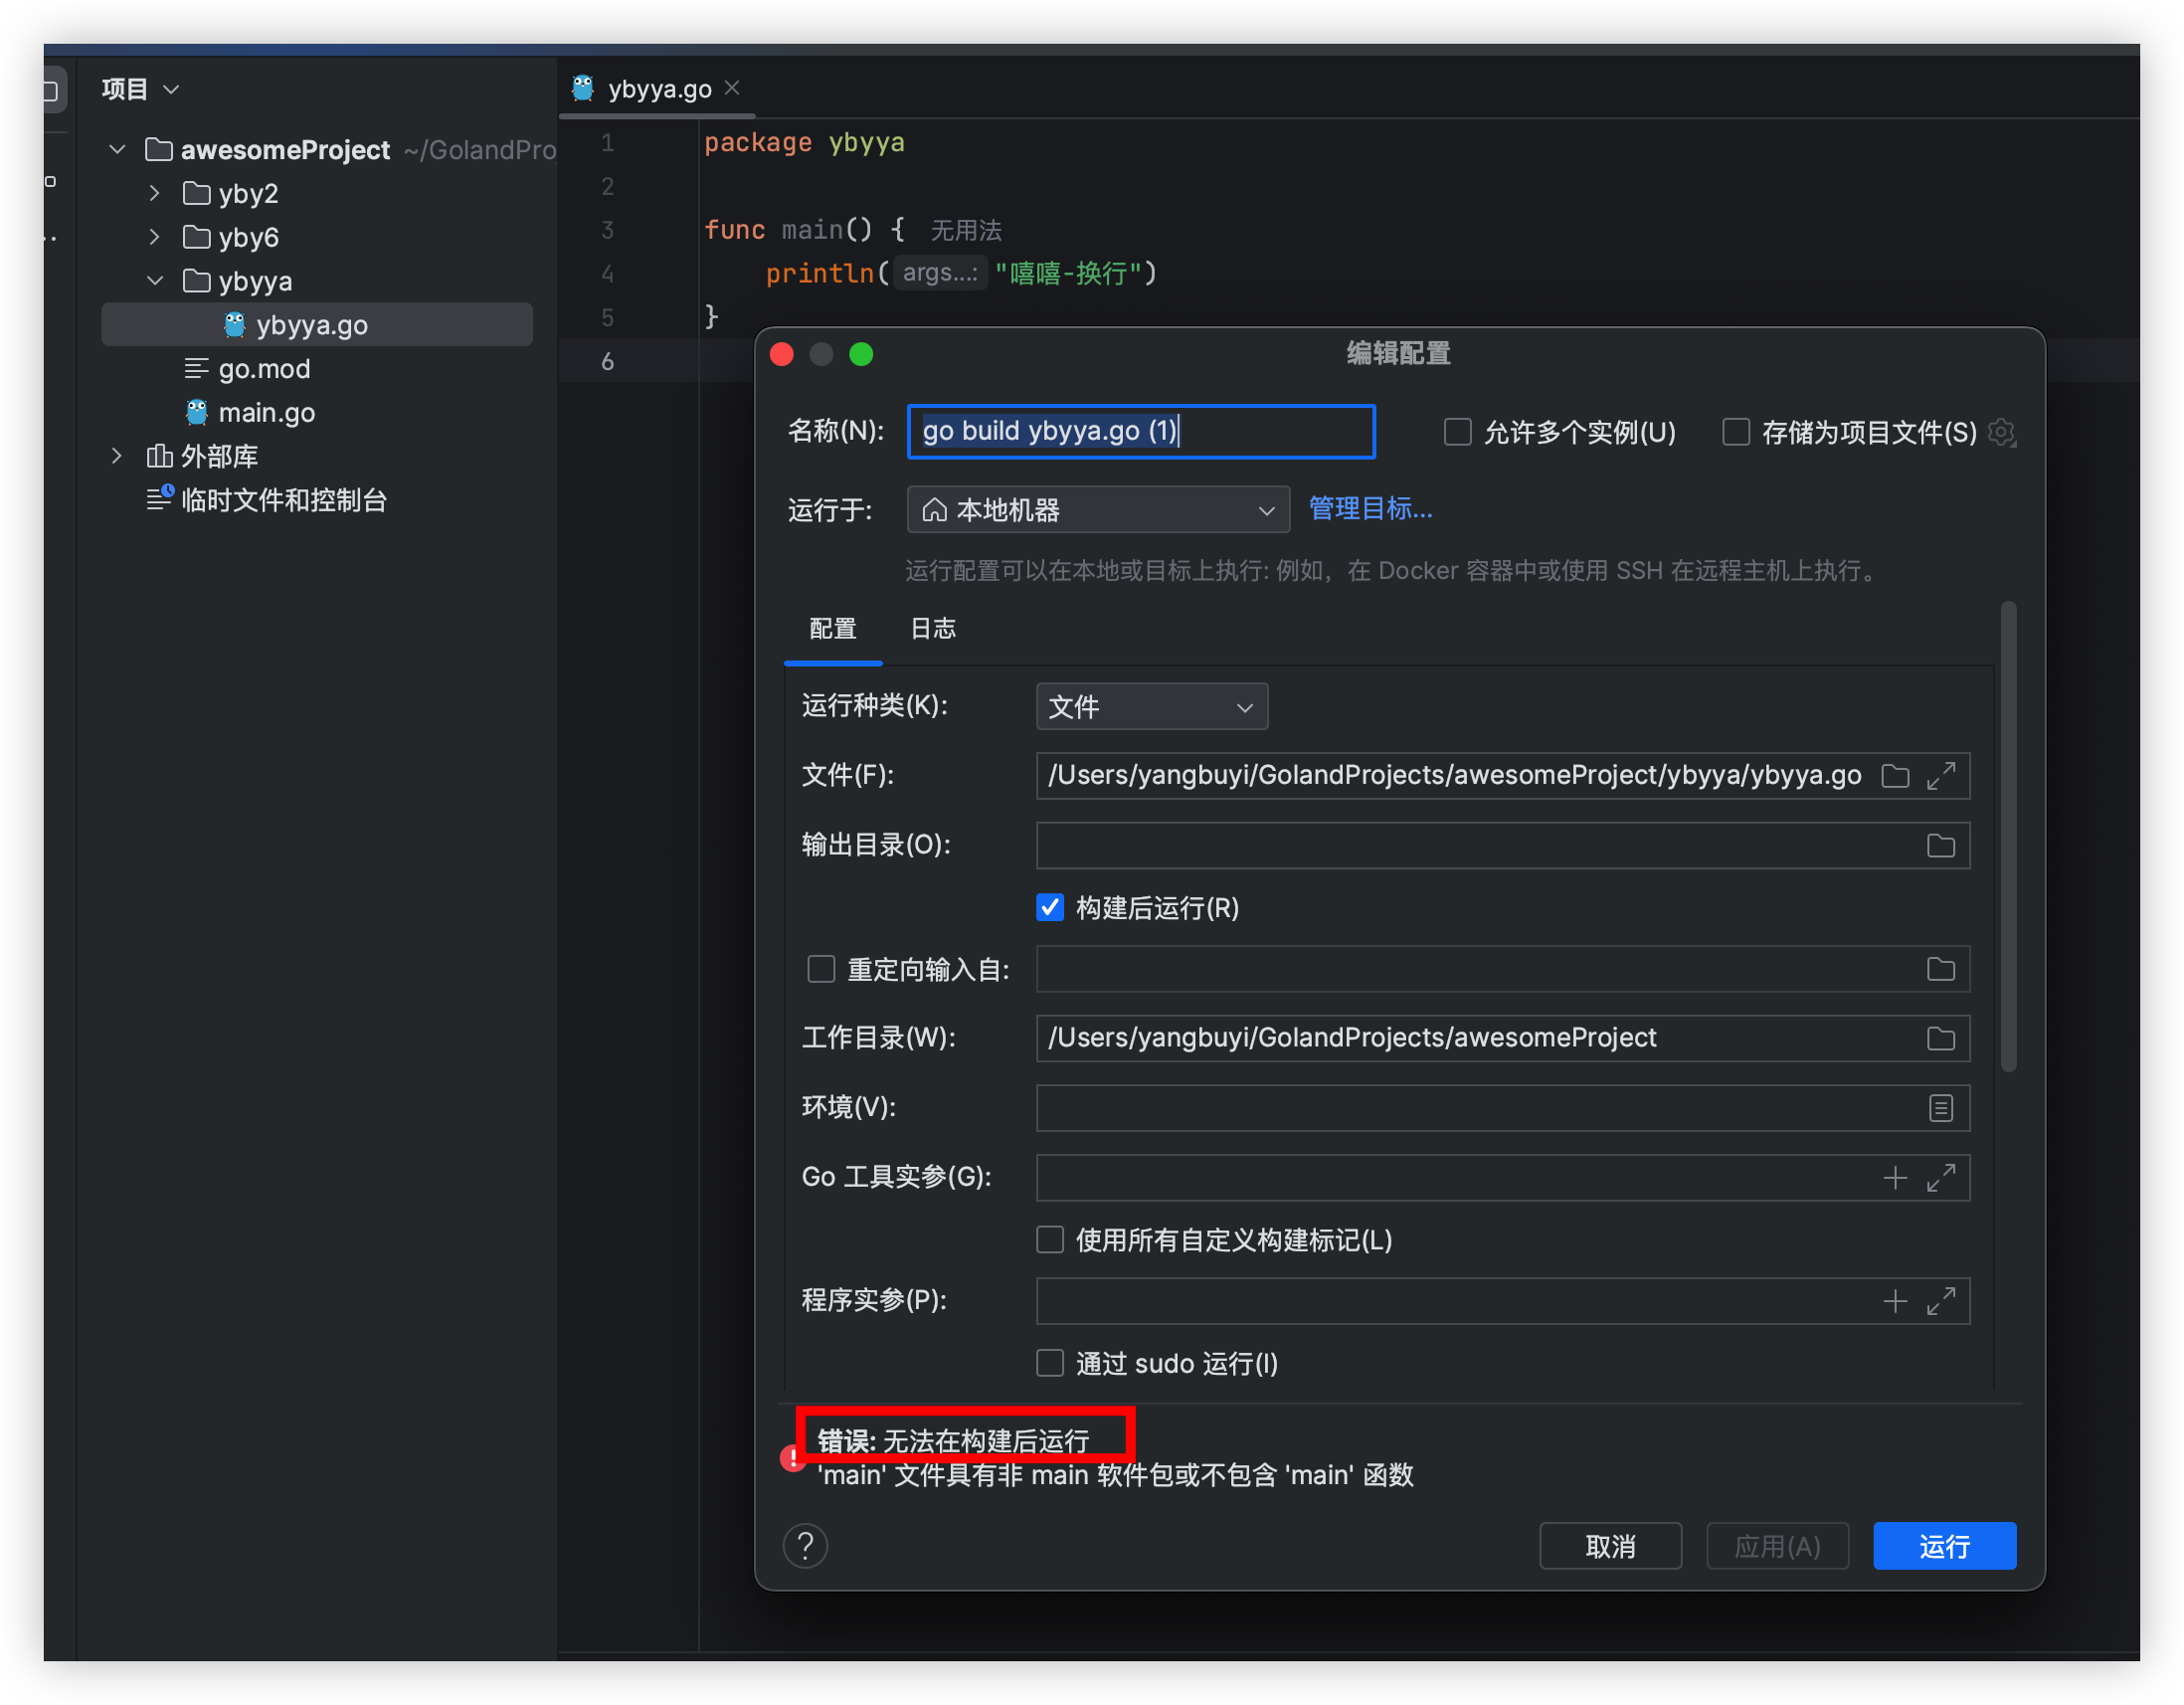This screenshot has height=1705, width=2184.
Task: Click the external libraries (外部库) icon
Action: tap(158, 456)
